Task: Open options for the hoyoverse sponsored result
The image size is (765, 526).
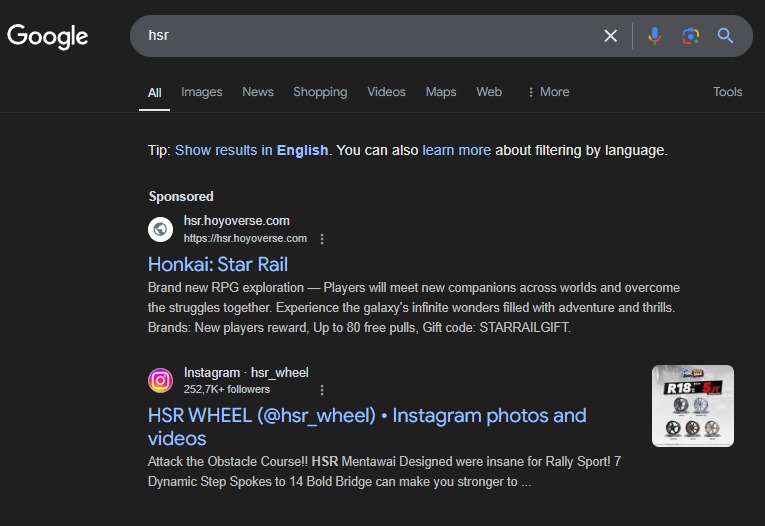Action: pyautogui.click(x=322, y=239)
